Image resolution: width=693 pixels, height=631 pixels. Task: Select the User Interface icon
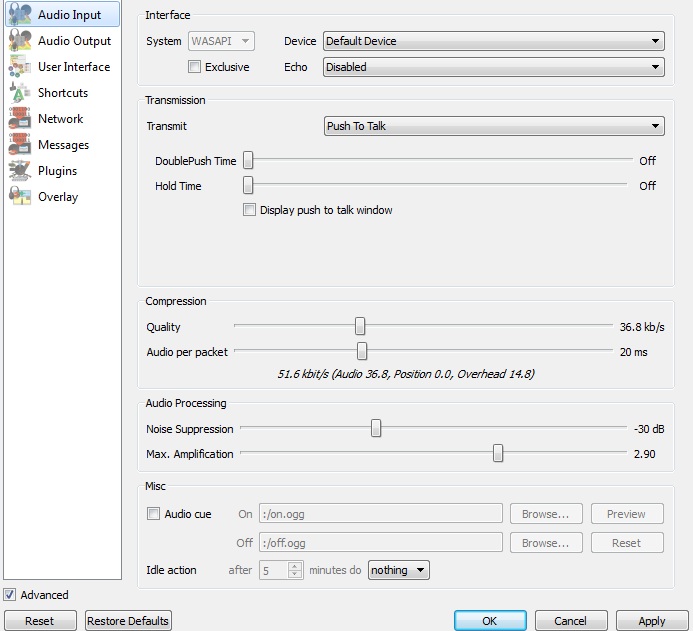[x=20, y=67]
